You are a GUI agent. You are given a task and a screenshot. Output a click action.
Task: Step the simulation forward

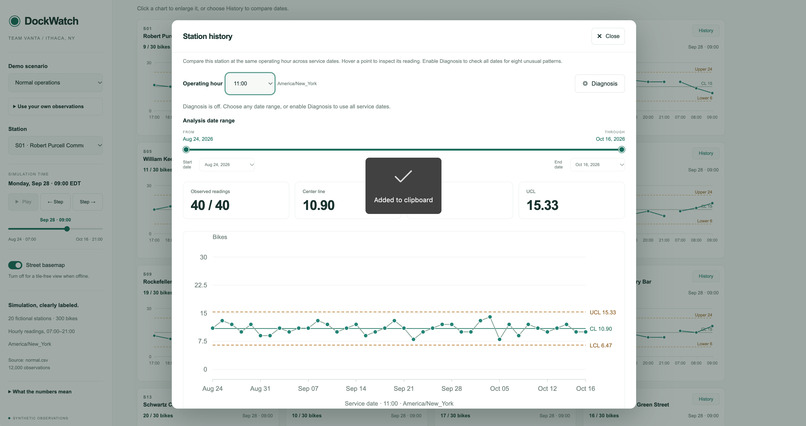pyautogui.click(x=87, y=202)
